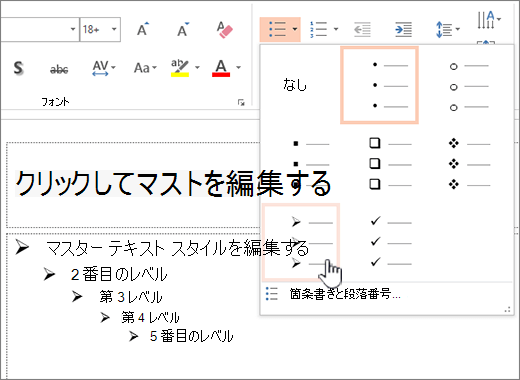Select filled round bullet style

pyautogui.click(x=379, y=85)
